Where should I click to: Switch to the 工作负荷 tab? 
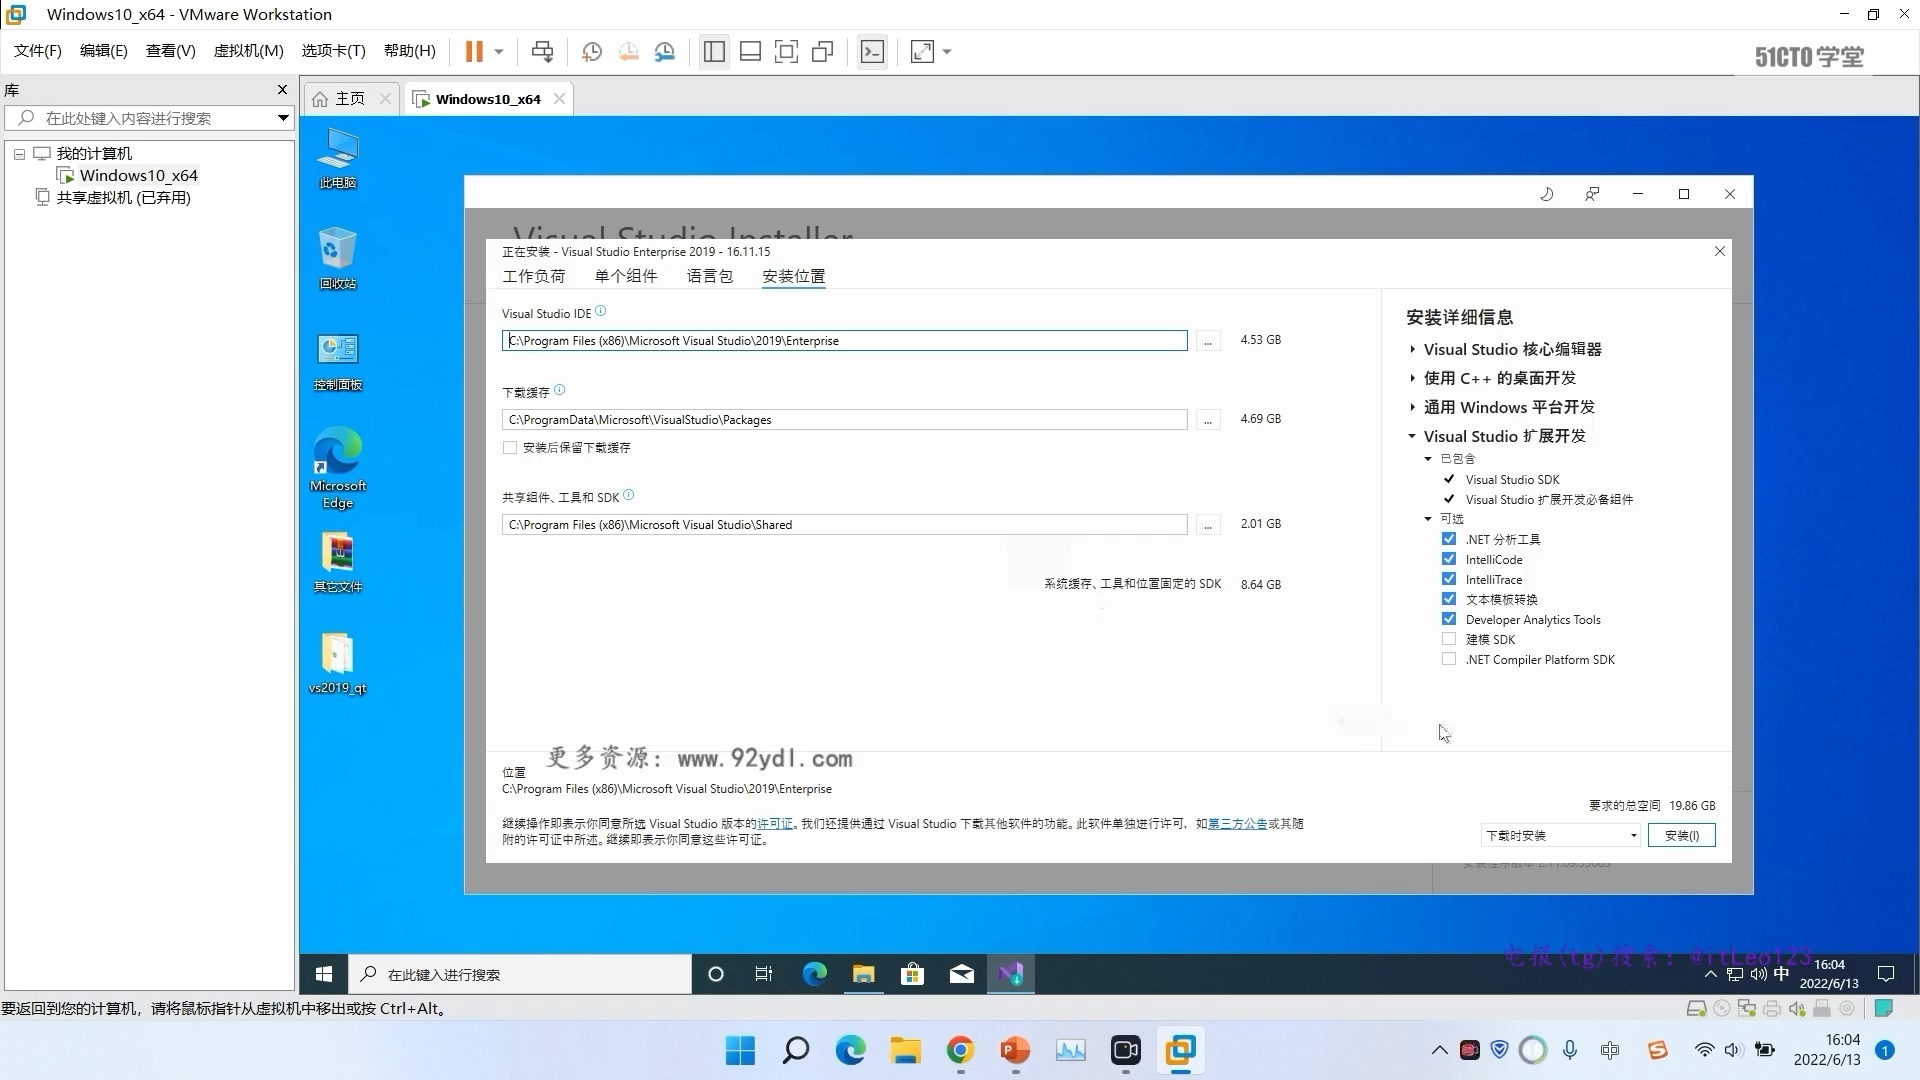tap(534, 276)
